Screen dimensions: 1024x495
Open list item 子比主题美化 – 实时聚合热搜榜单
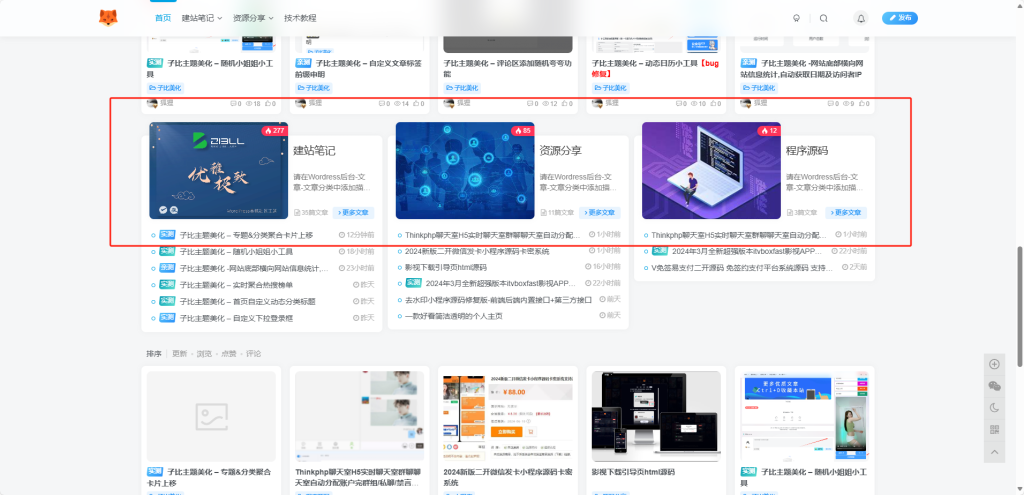click(x=236, y=285)
